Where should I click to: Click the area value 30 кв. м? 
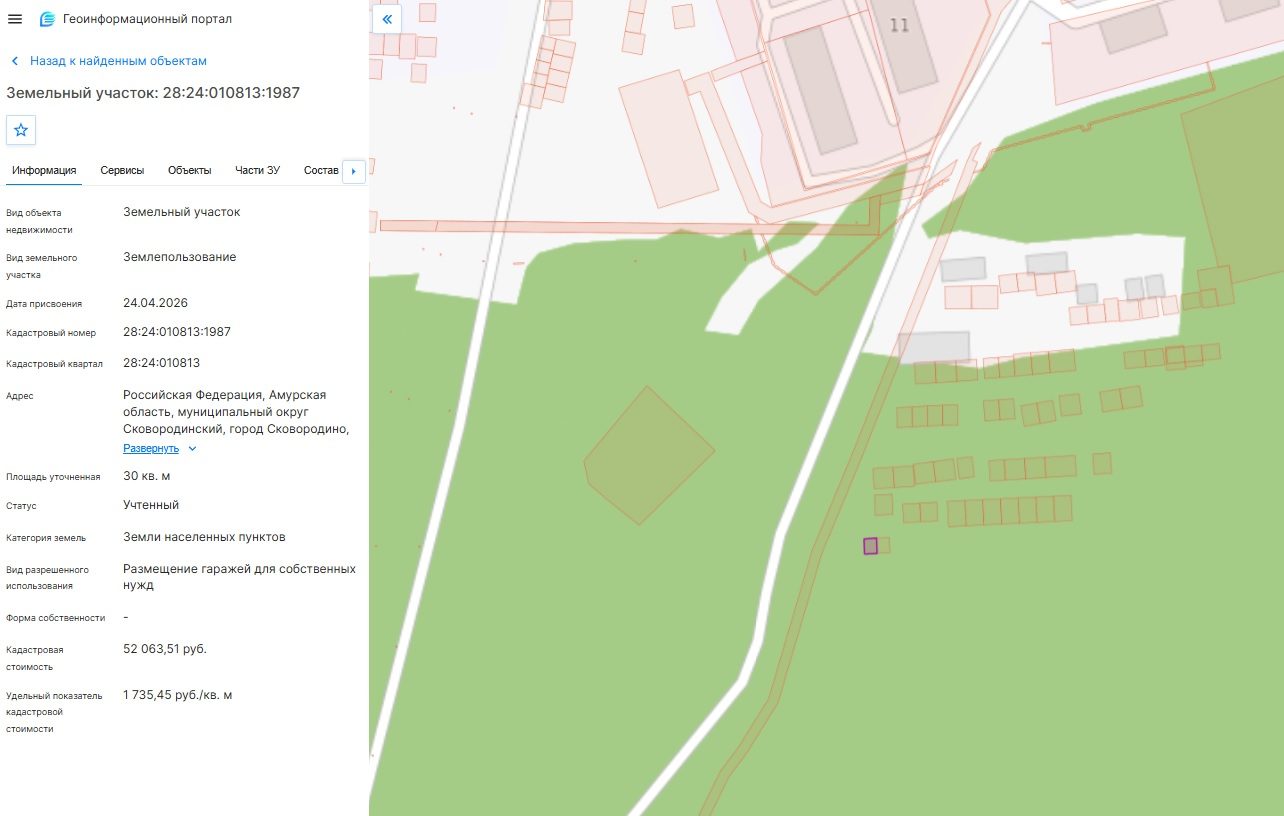[x=147, y=476]
